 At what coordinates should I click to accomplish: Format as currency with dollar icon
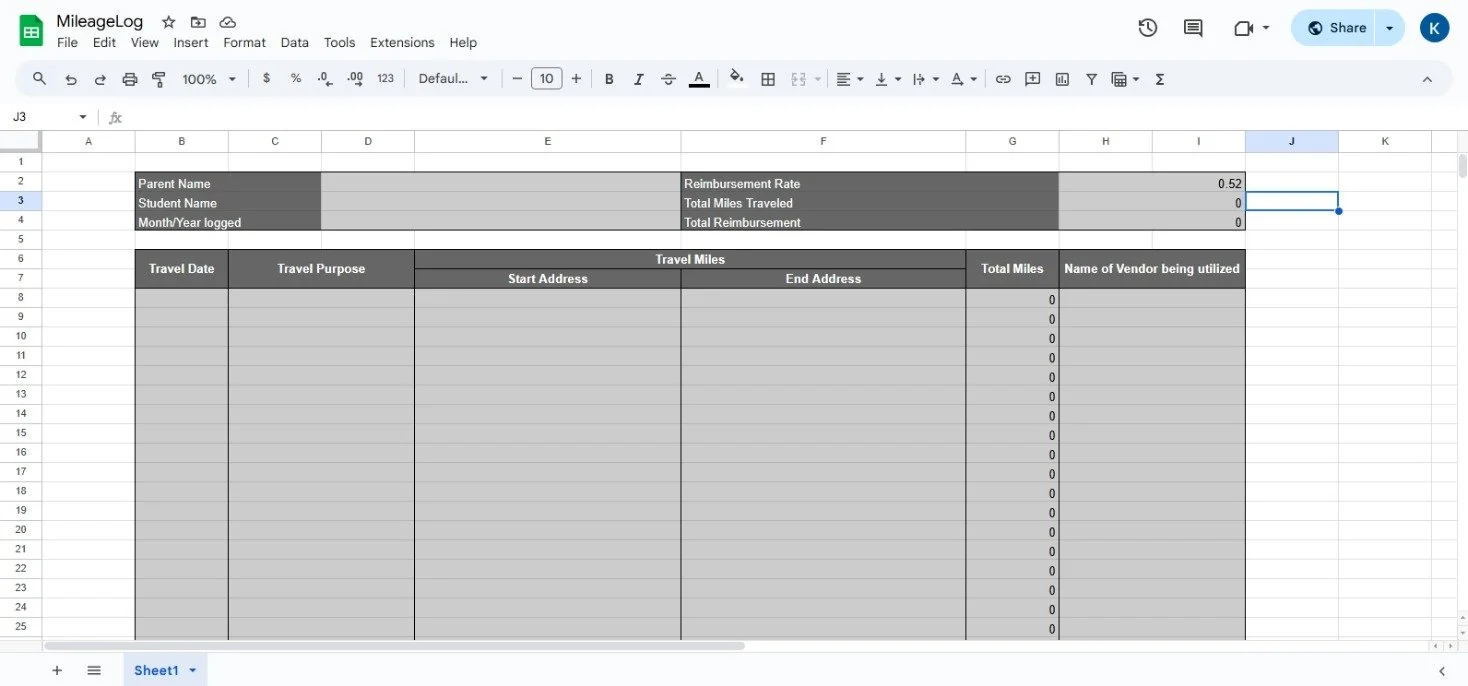(266, 78)
